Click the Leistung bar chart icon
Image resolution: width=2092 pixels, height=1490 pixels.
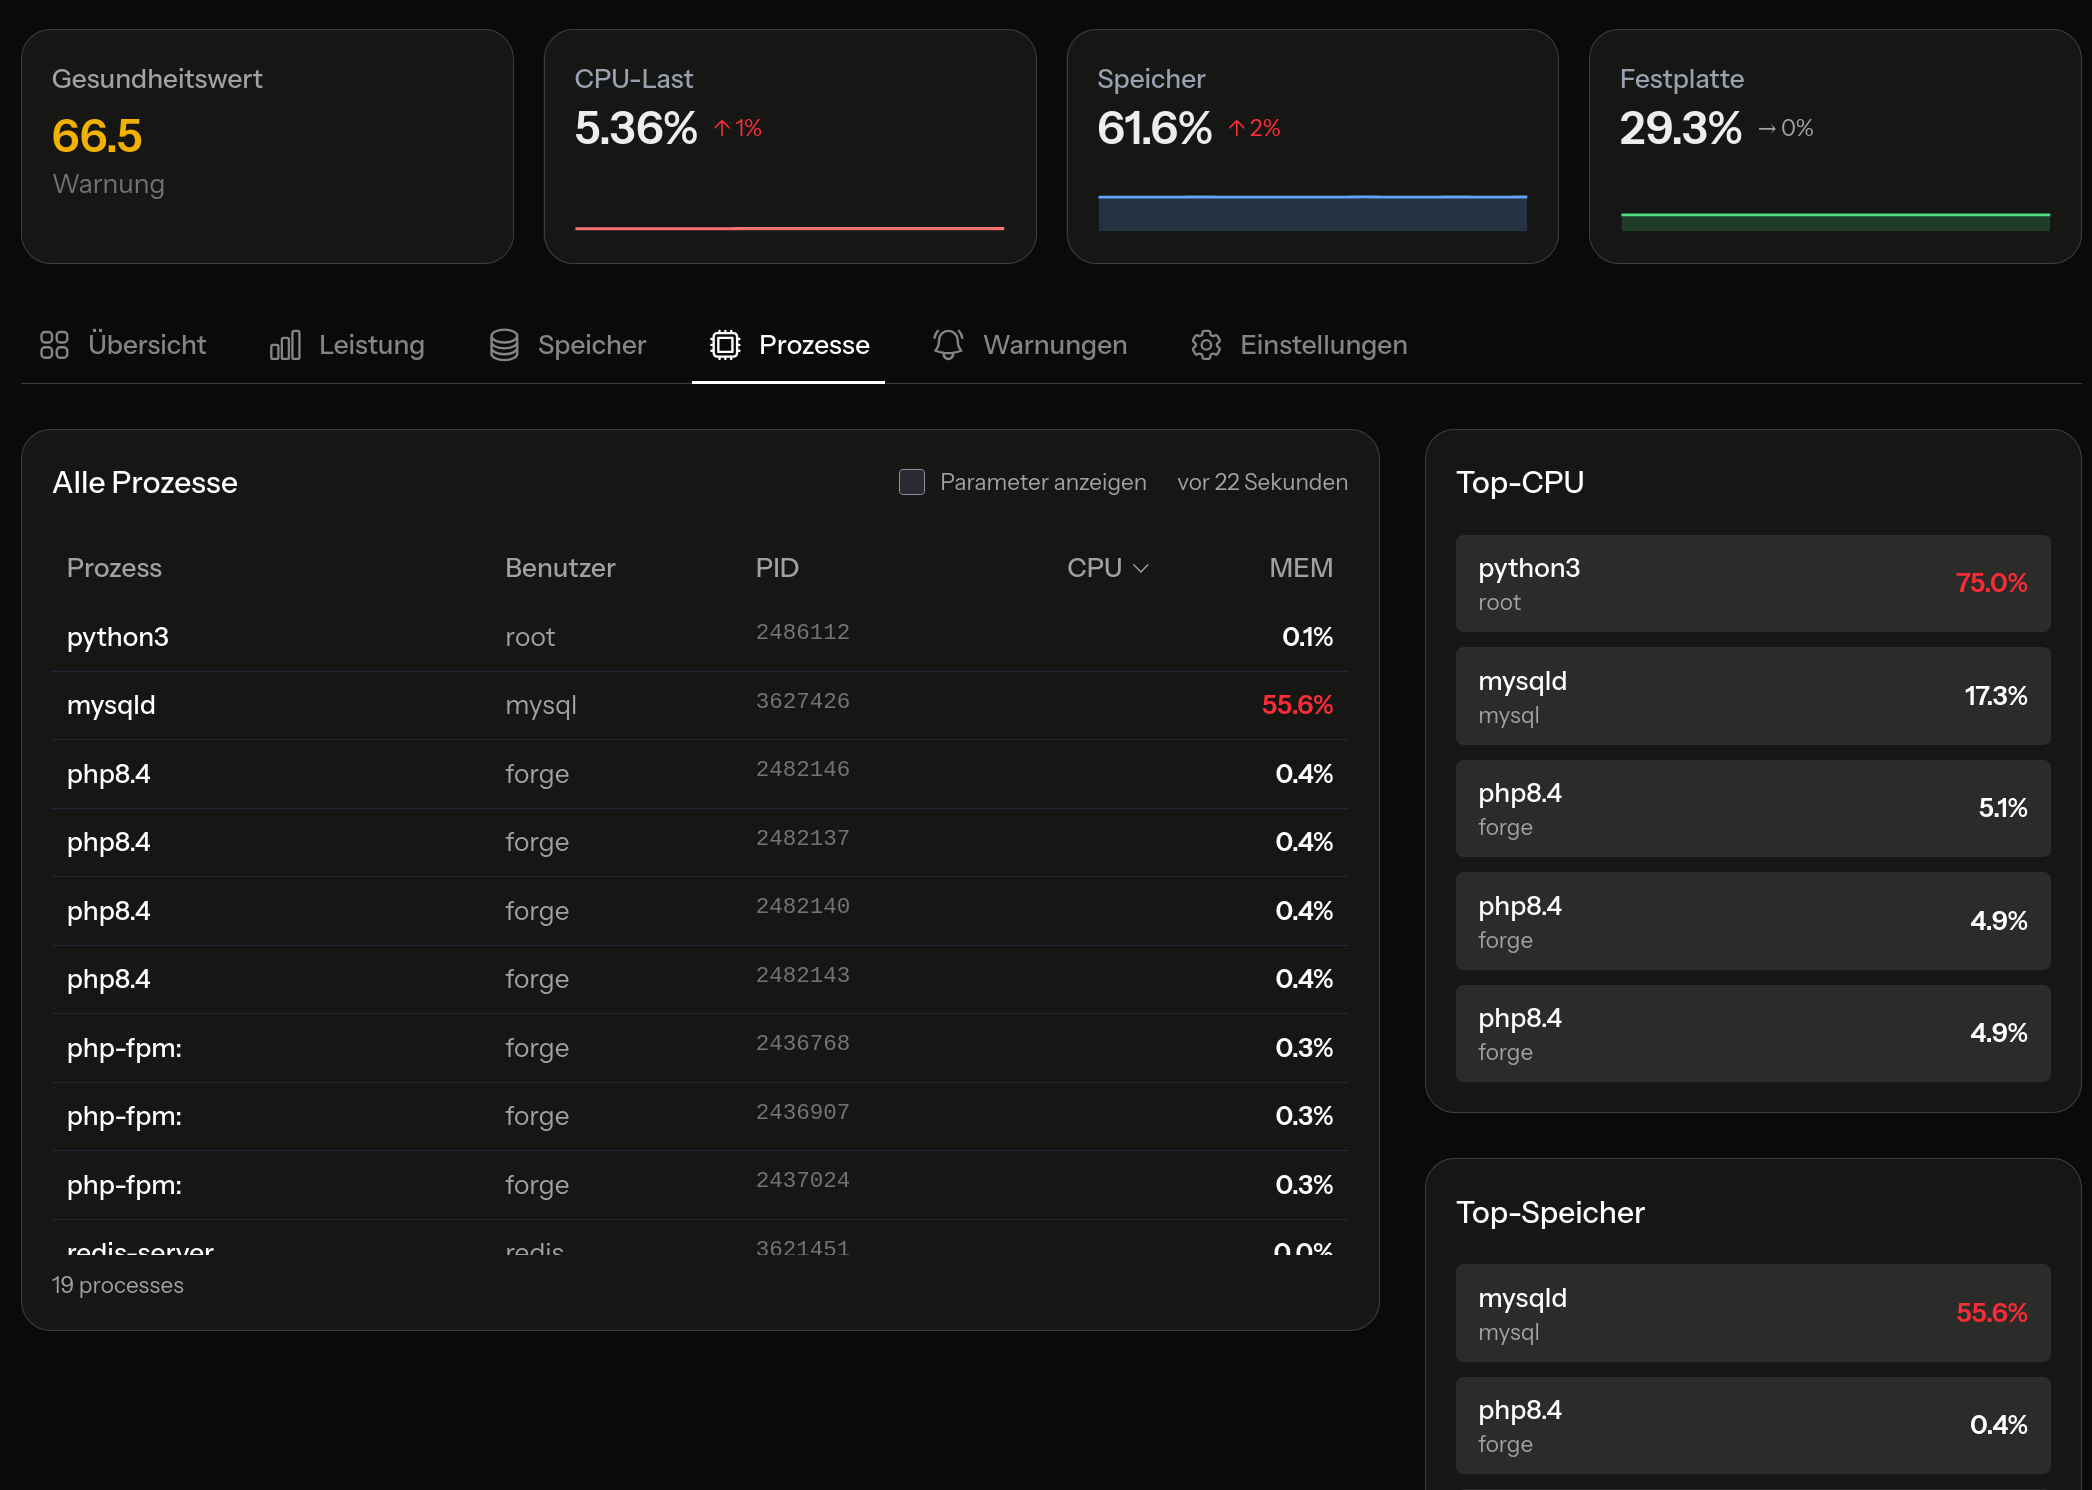point(285,345)
